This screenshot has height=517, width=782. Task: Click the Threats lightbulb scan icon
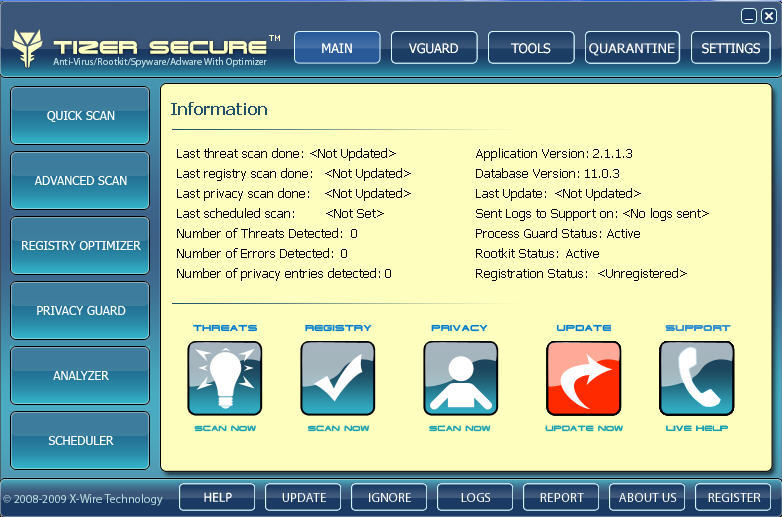point(224,378)
